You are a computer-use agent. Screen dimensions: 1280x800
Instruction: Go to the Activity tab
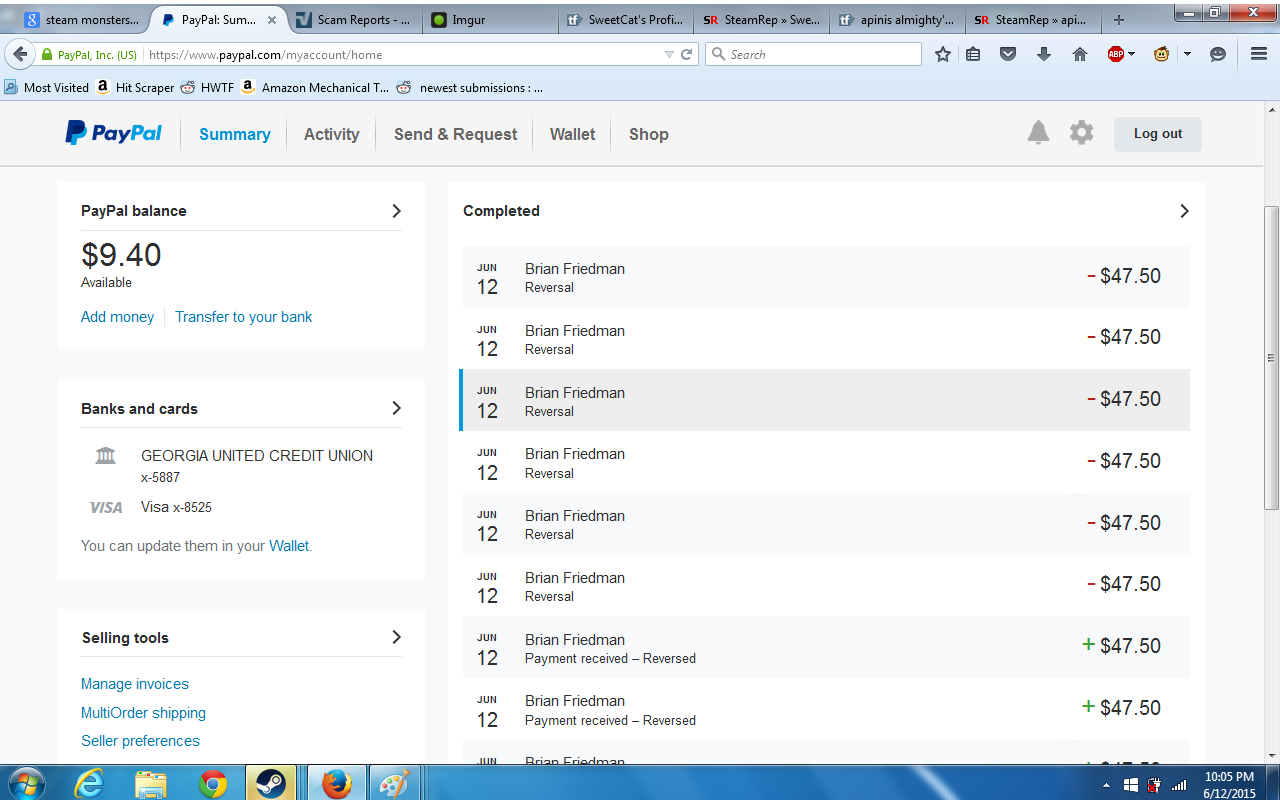(331, 134)
